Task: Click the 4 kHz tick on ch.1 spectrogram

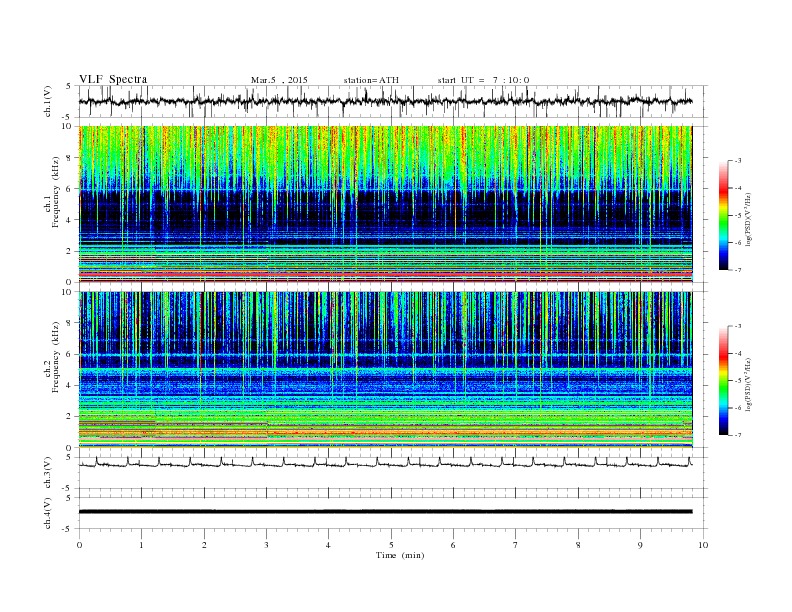Action: (69, 220)
